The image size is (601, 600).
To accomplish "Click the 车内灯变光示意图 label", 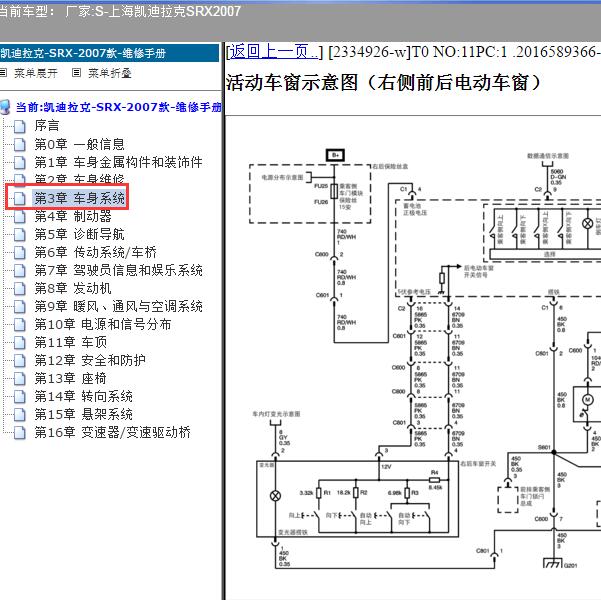I will point(276,414).
